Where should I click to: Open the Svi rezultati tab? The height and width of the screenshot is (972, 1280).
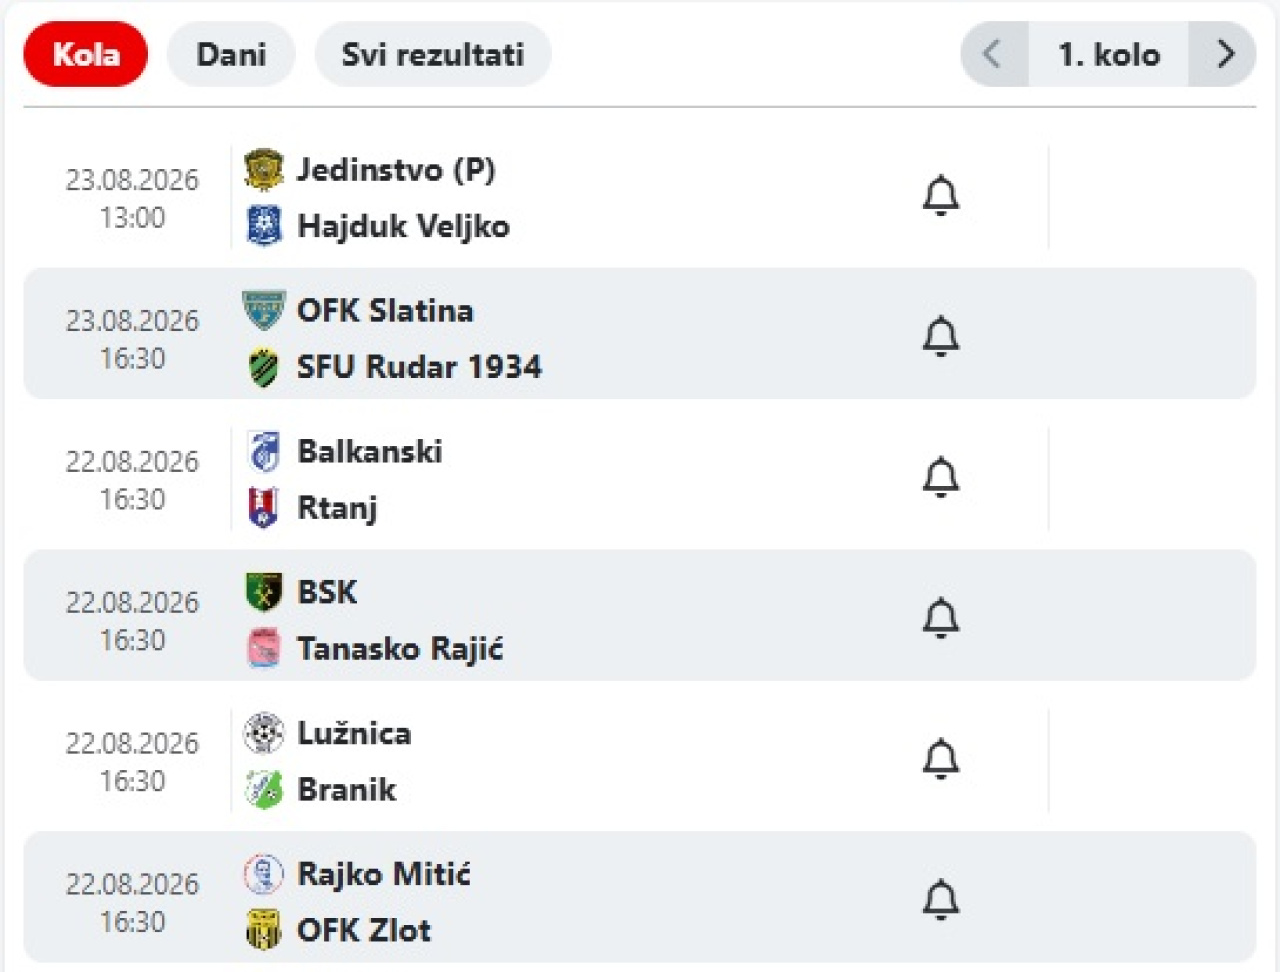pos(433,54)
